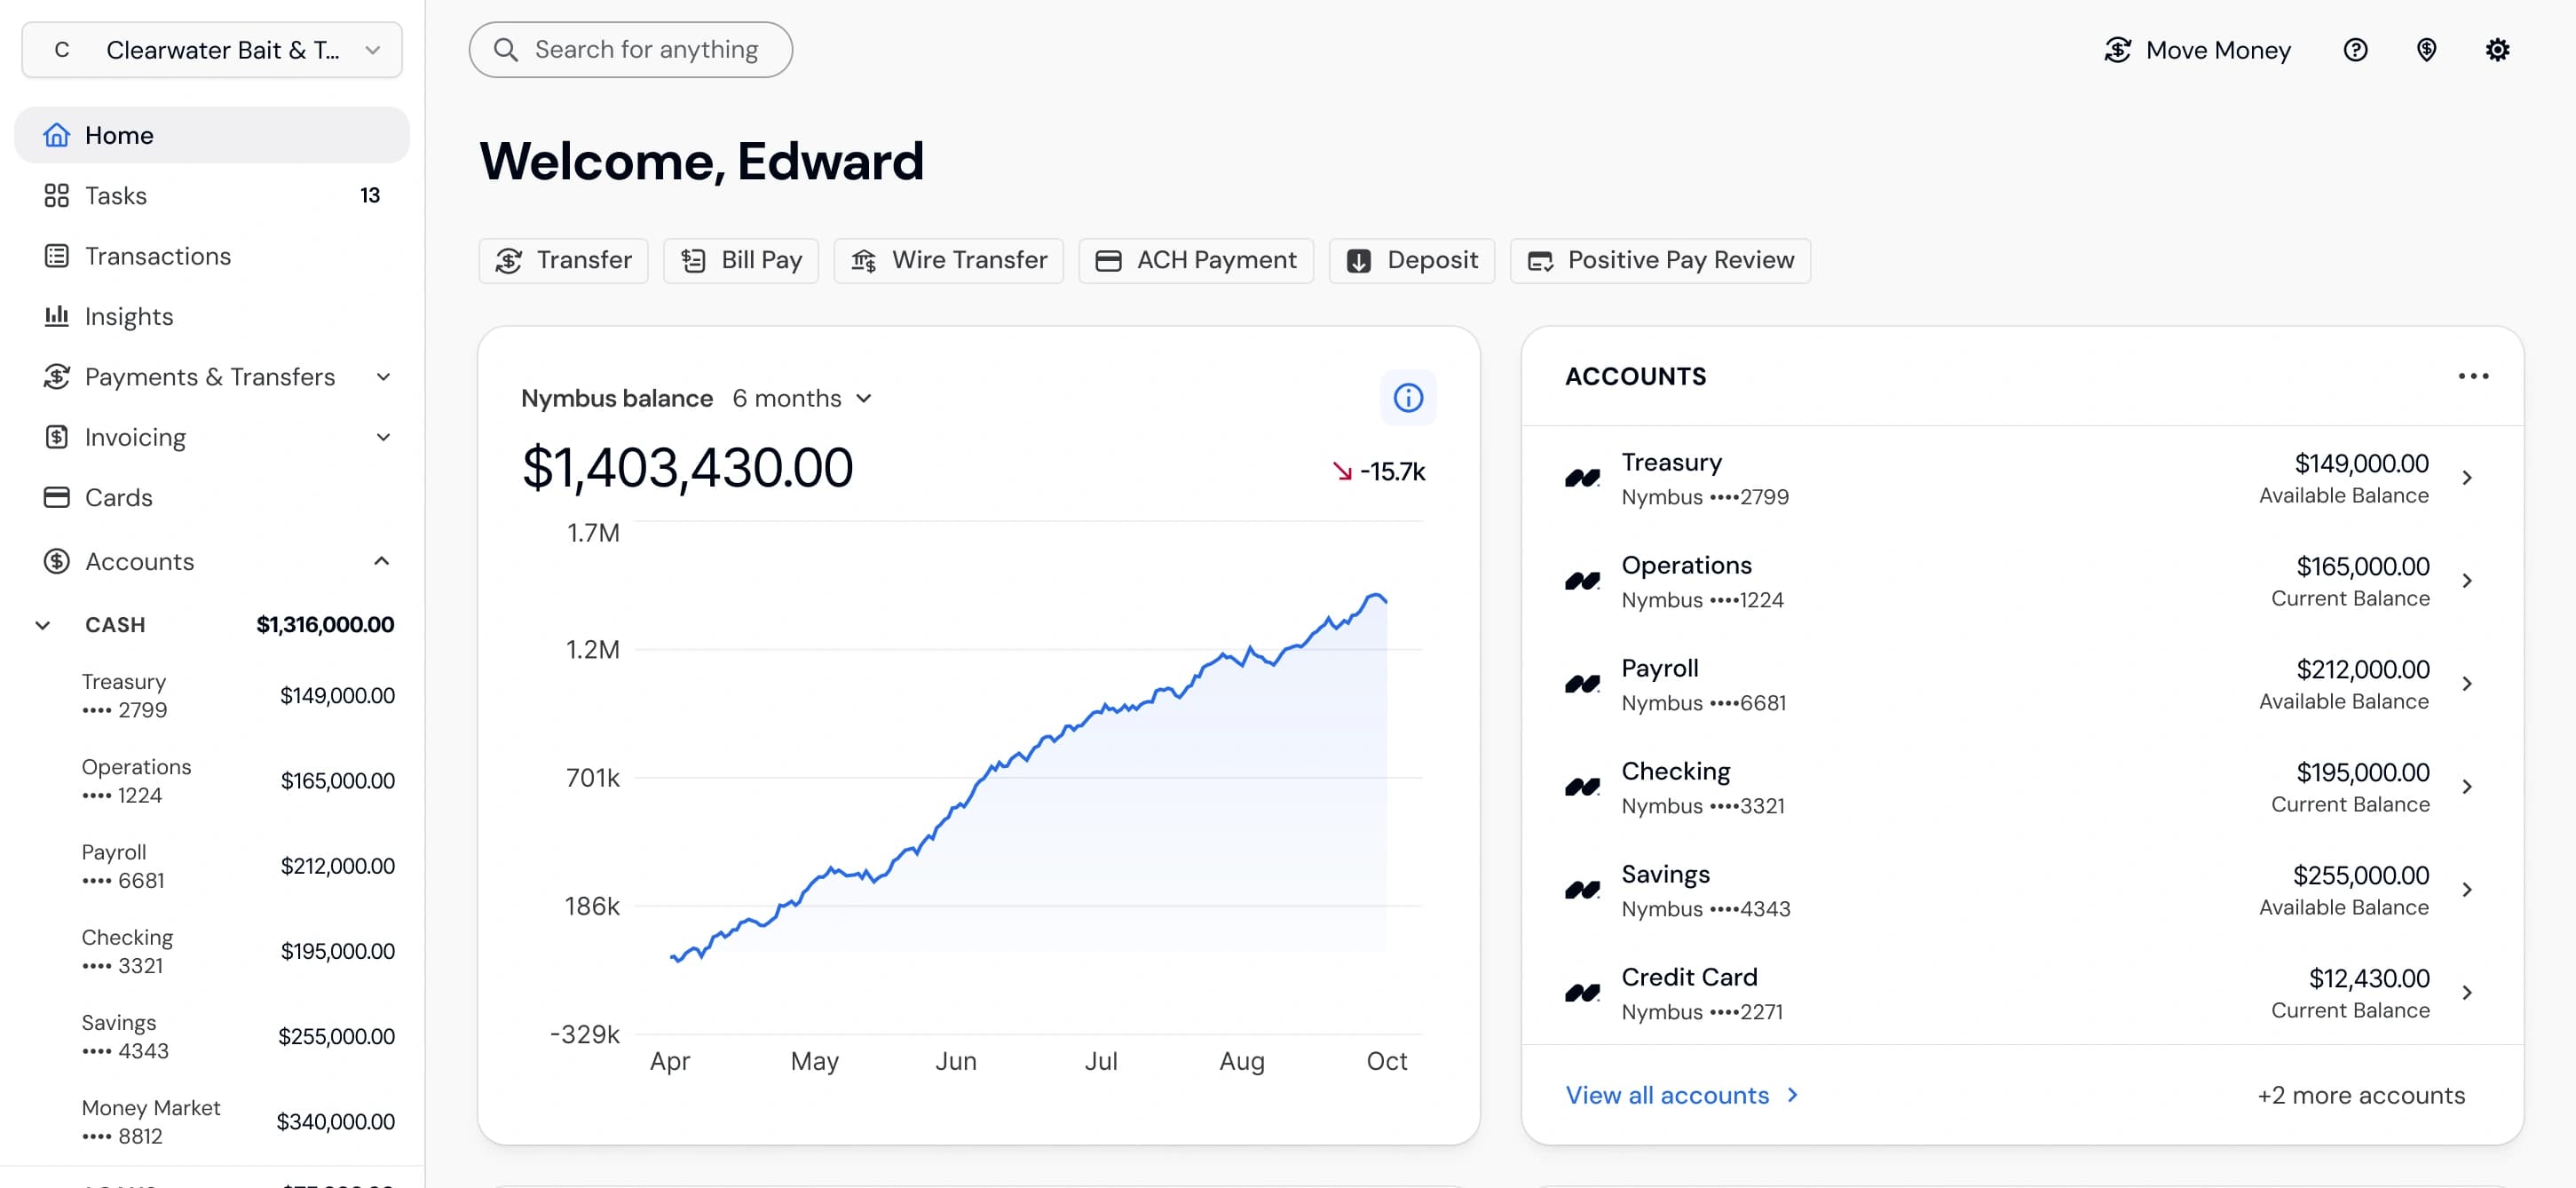Click the Bill Pay button
The height and width of the screenshot is (1188, 2576).
pos(741,260)
